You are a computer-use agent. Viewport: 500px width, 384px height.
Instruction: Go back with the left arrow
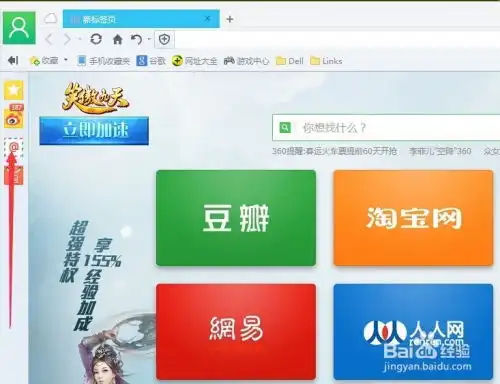click(x=49, y=39)
